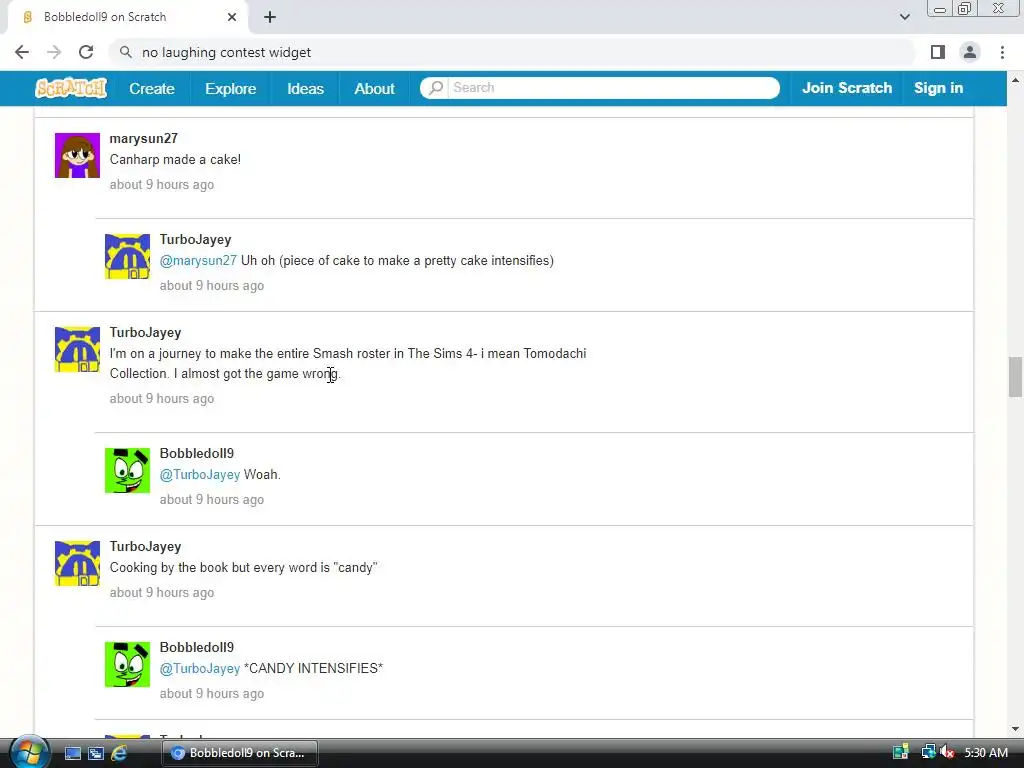Open the Chrome three-dot menu
This screenshot has height=768, width=1024.
pyautogui.click(x=1002, y=52)
